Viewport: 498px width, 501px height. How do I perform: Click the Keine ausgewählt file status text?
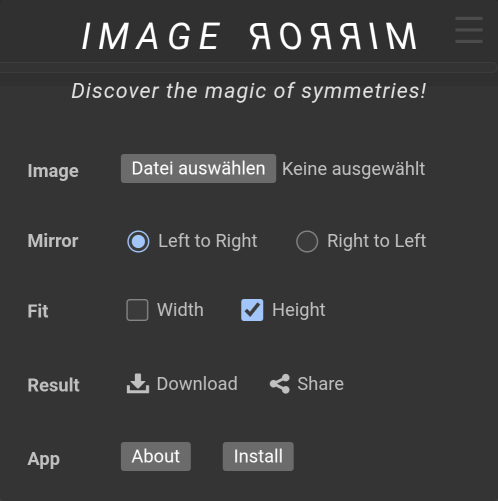point(353,169)
